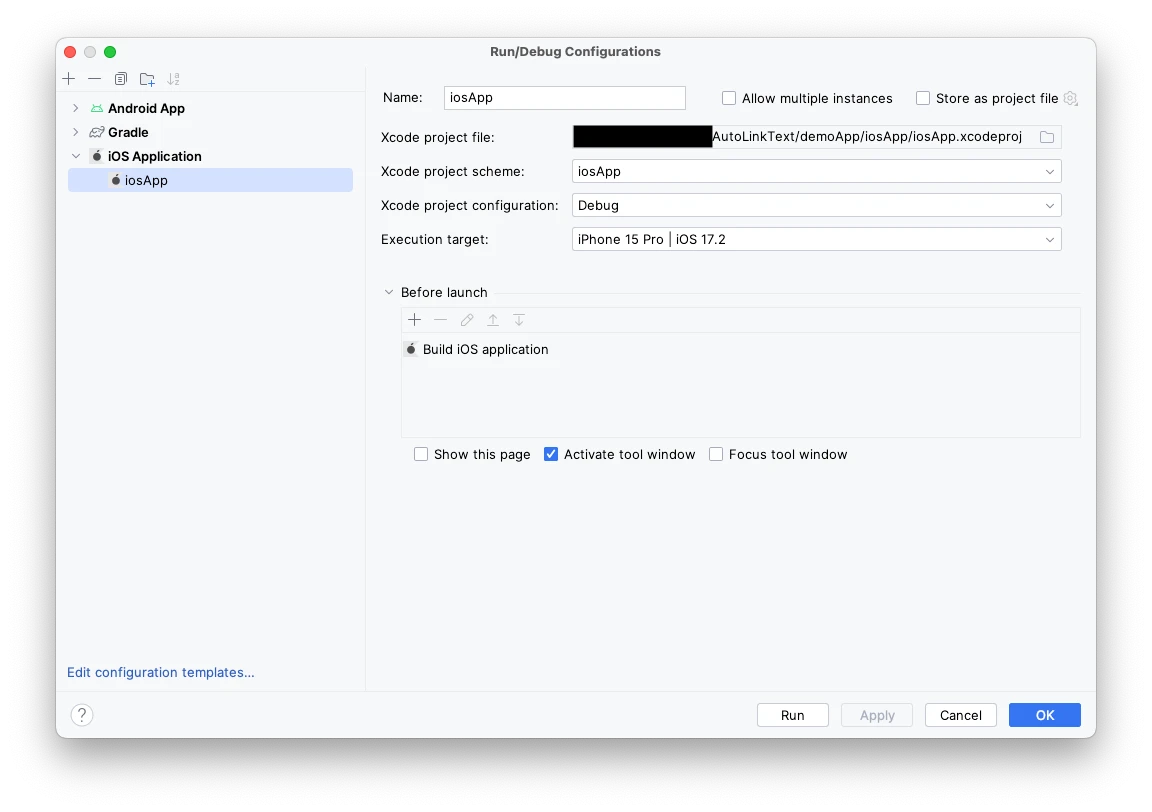Browse for Xcode project file
The width and height of the screenshot is (1152, 812).
(1047, 137)
